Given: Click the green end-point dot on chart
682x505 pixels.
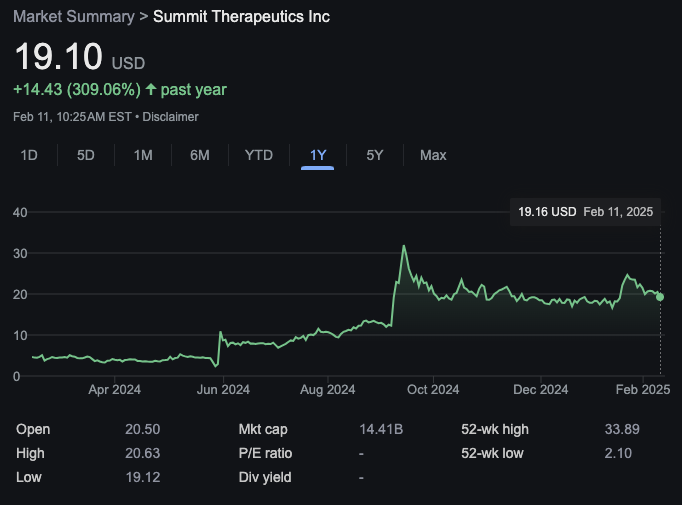Looking at the screenshot, I should tap(660, 297).
